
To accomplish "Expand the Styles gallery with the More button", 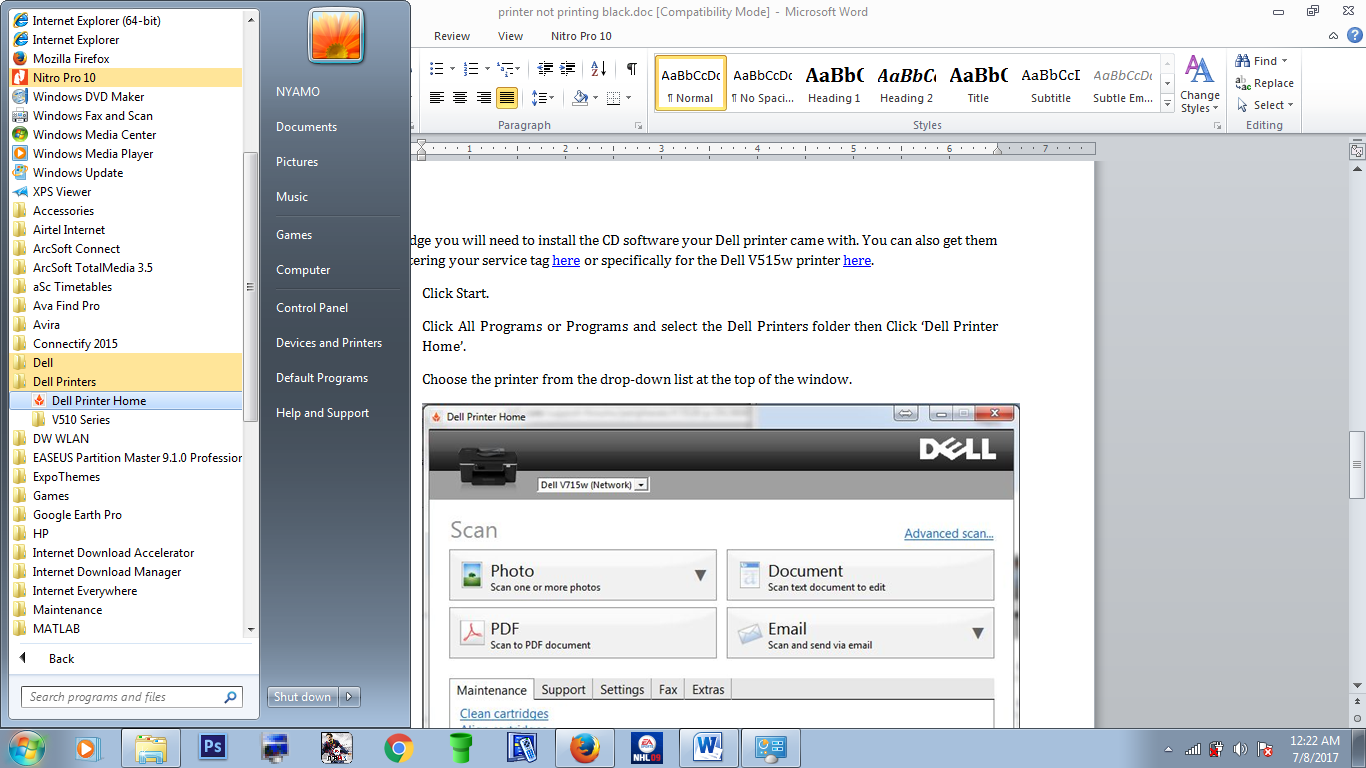I will pyautogui.click(x=1167, y=102).
